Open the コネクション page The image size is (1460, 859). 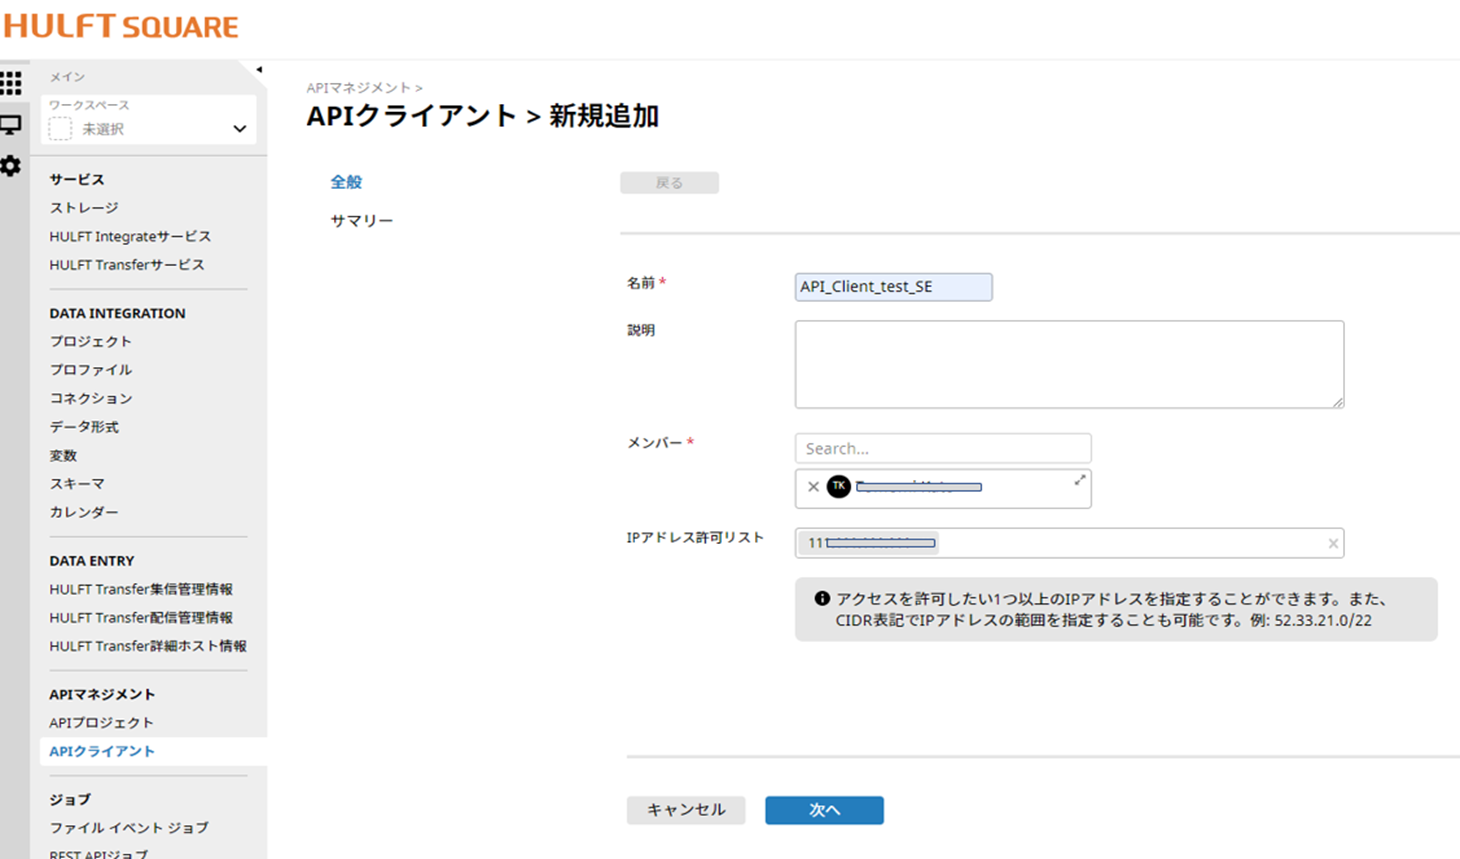[x=92, y=398]
